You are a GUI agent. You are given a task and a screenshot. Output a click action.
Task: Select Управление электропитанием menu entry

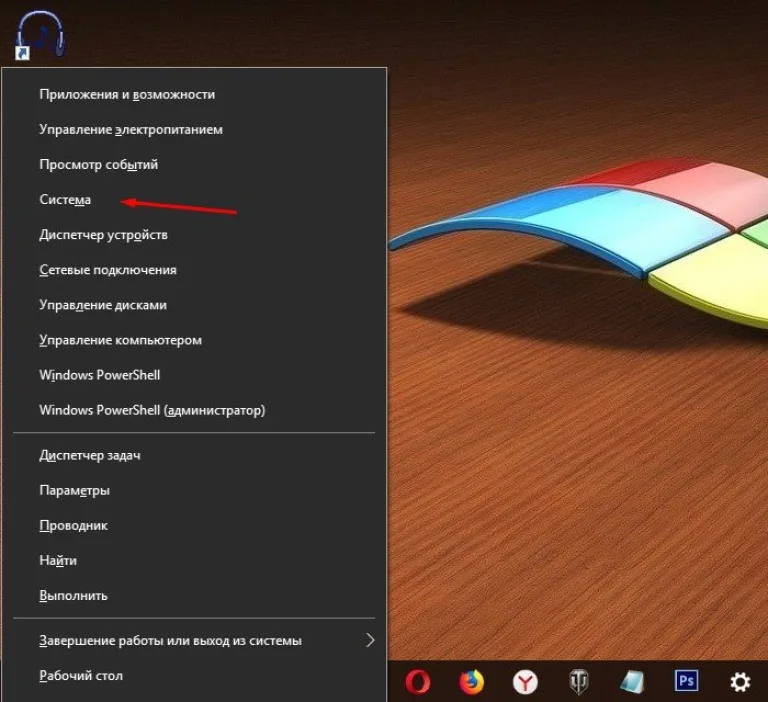(x=194, y=129)
